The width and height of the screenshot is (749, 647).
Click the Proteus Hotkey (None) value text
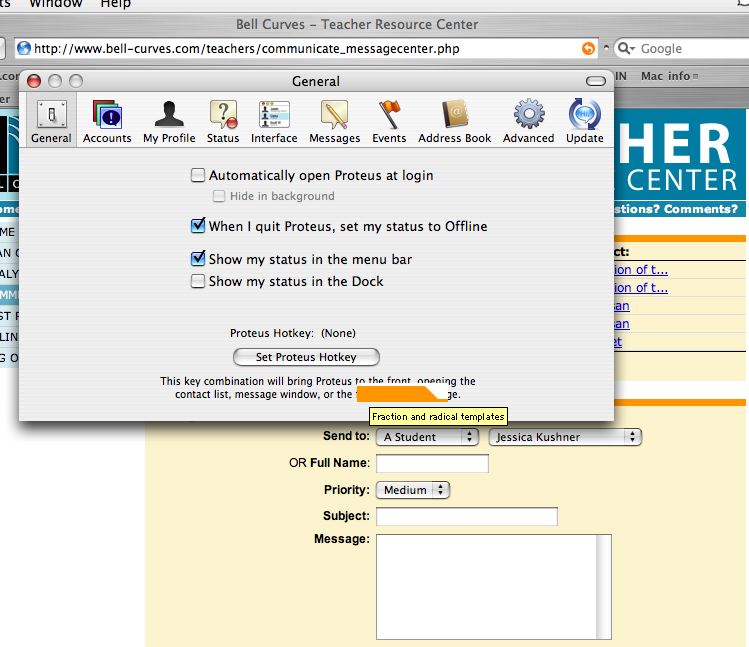coord(338,333)
